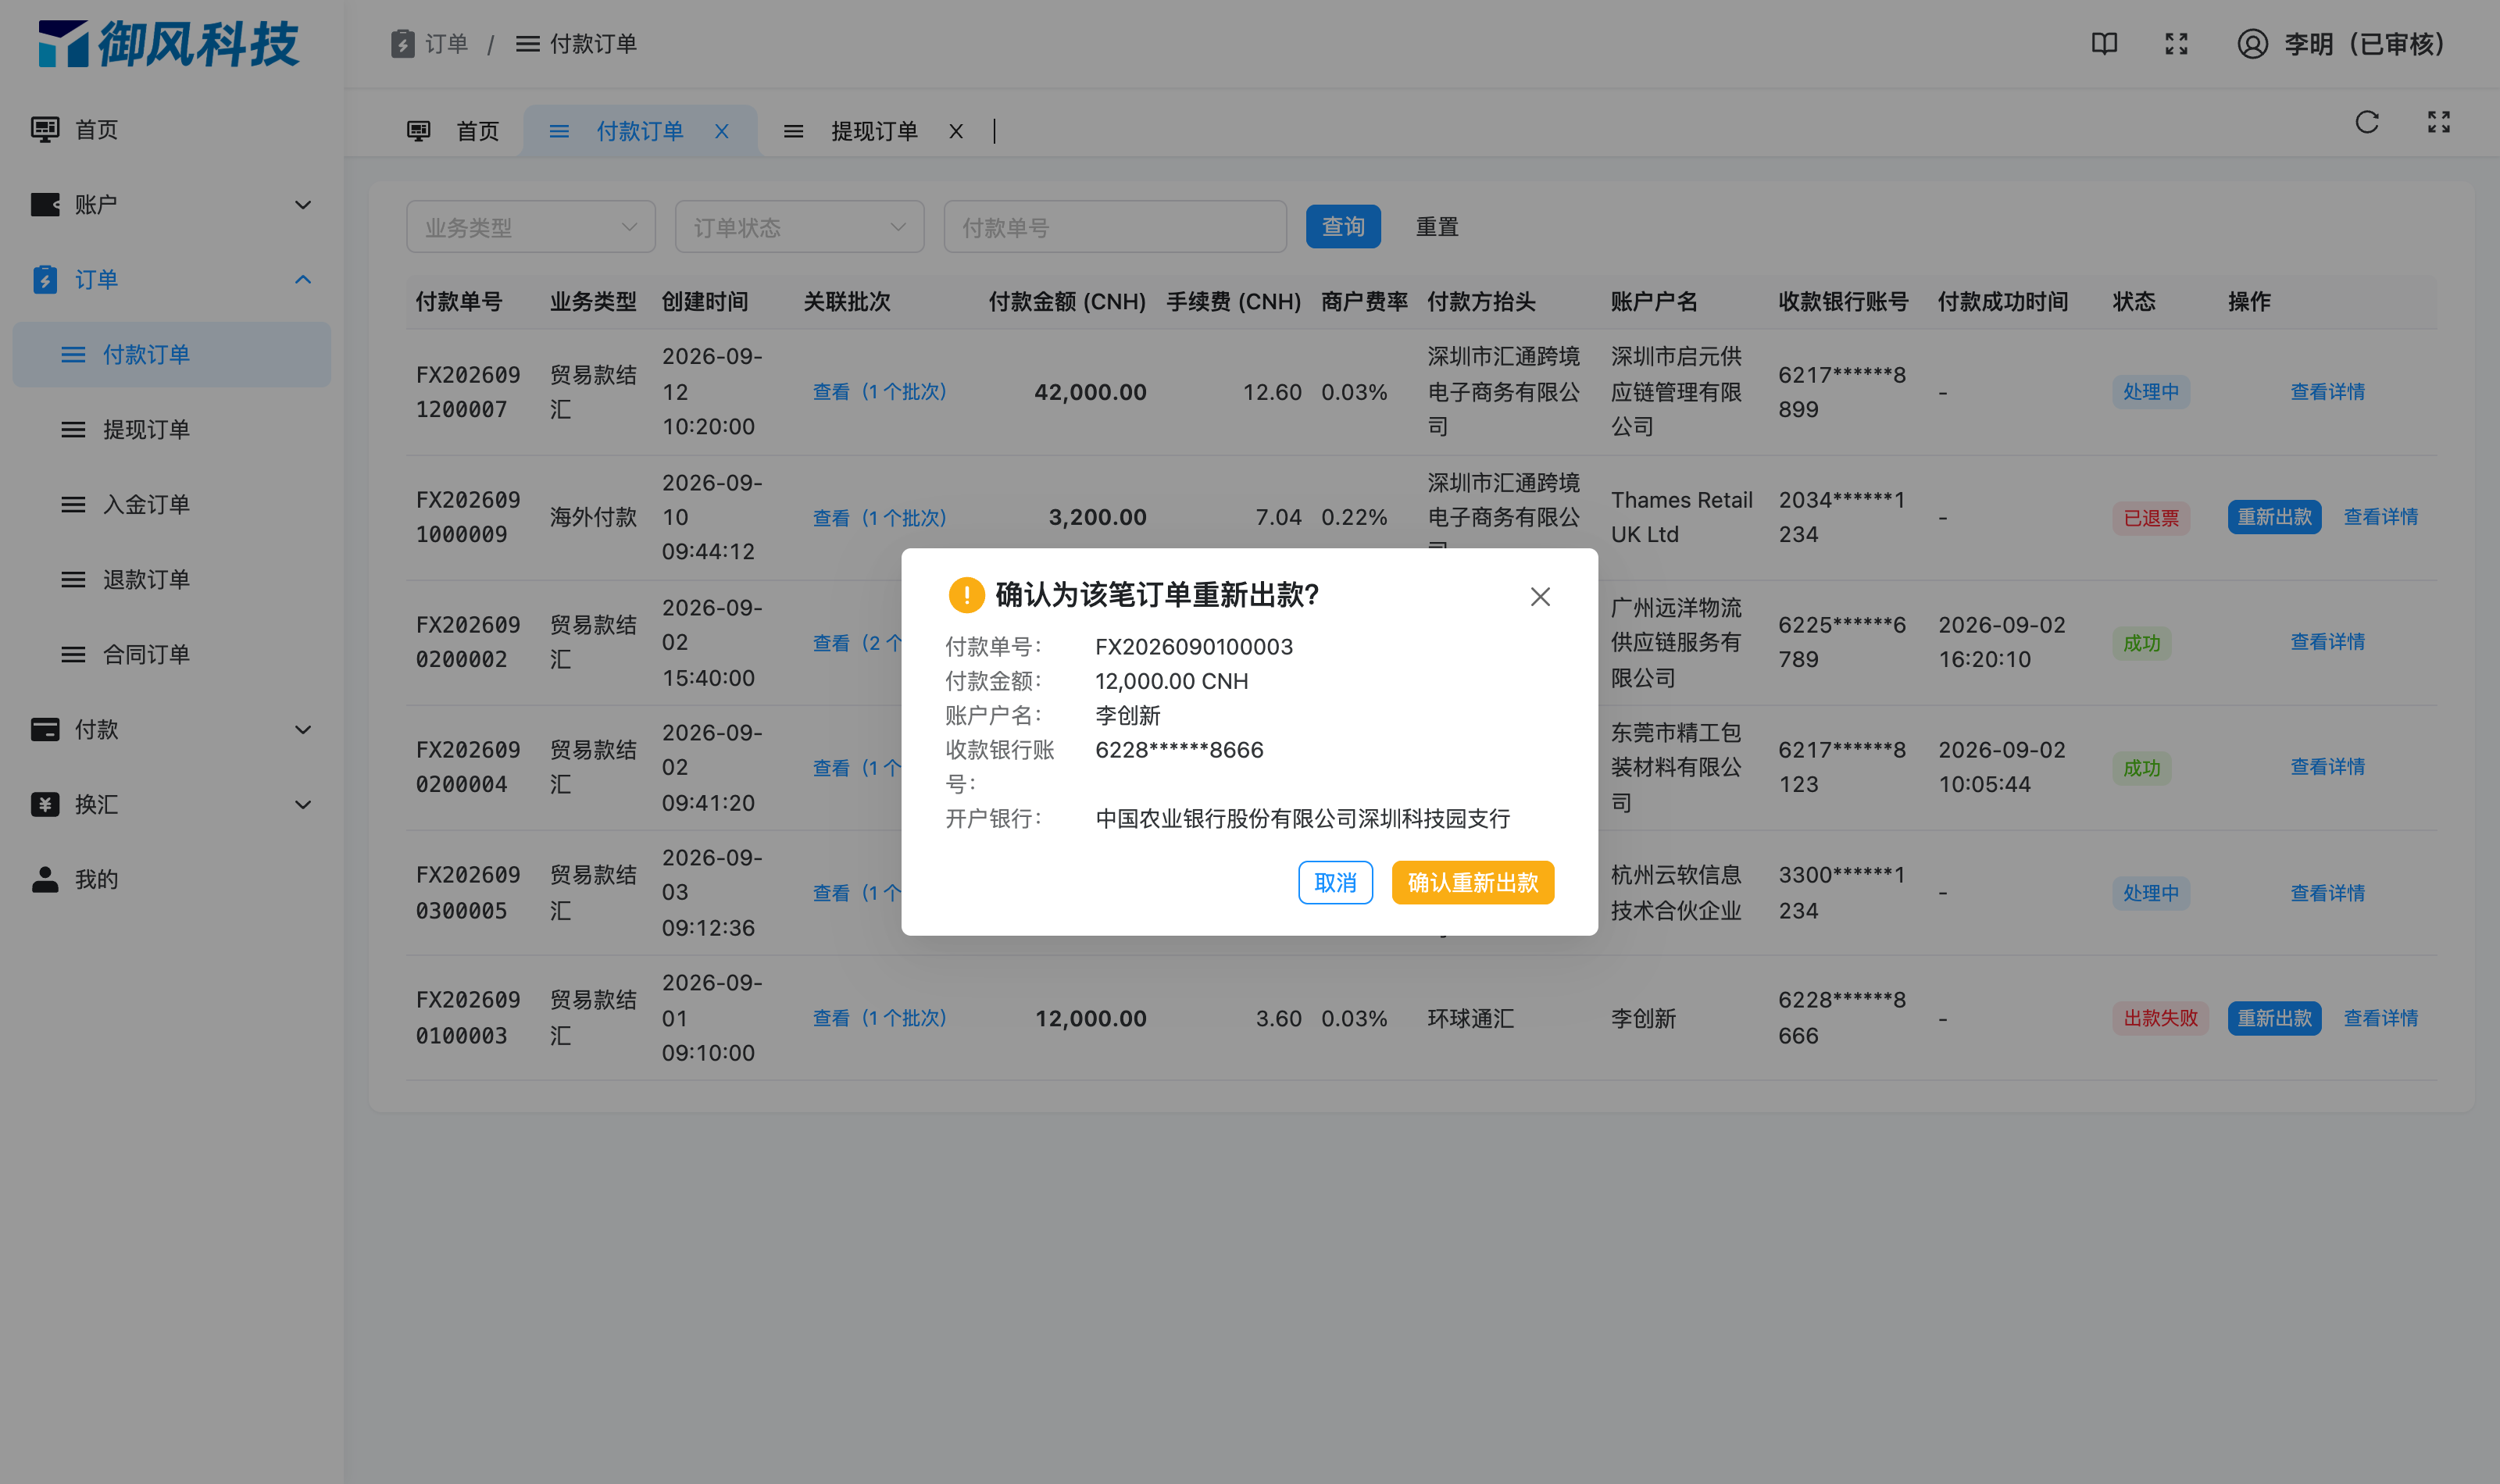
Task: Select 付款订单 in the sidebar
Action: (x=172, y=354)
